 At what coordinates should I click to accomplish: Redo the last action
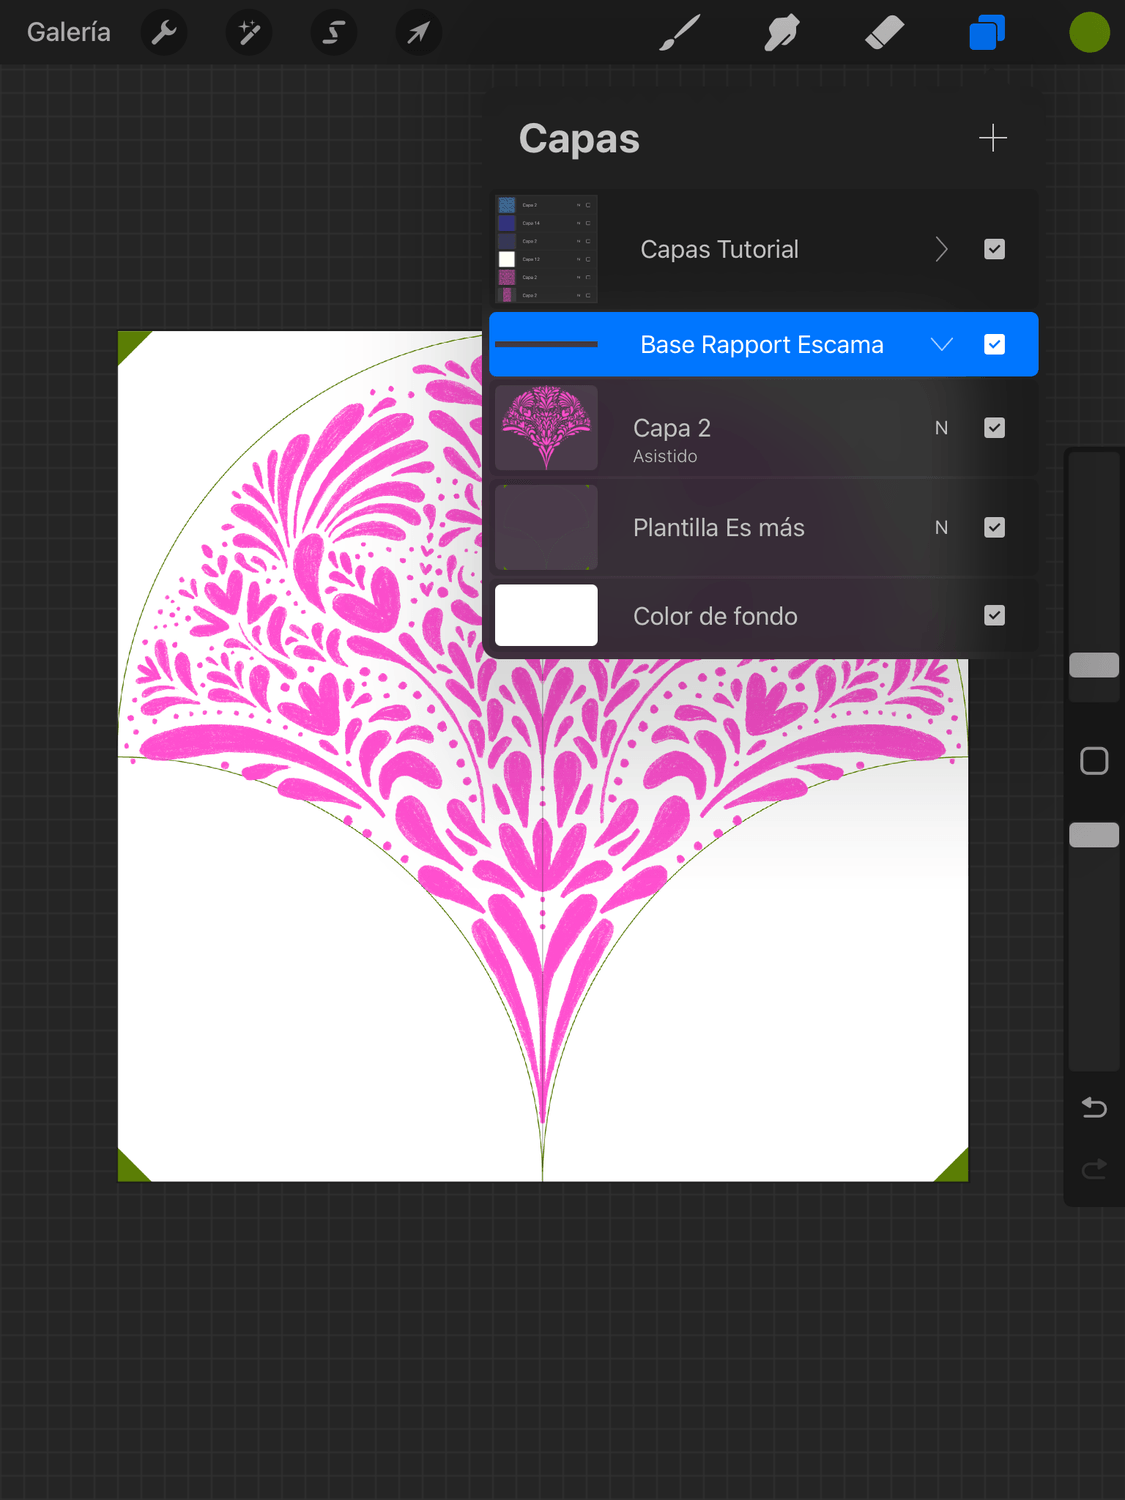point(1094,1168)
